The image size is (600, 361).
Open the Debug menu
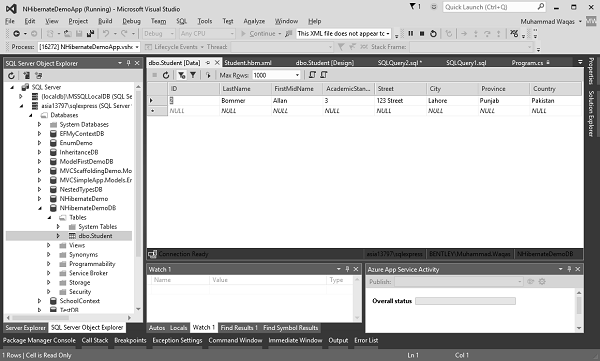tap(131, 21)
